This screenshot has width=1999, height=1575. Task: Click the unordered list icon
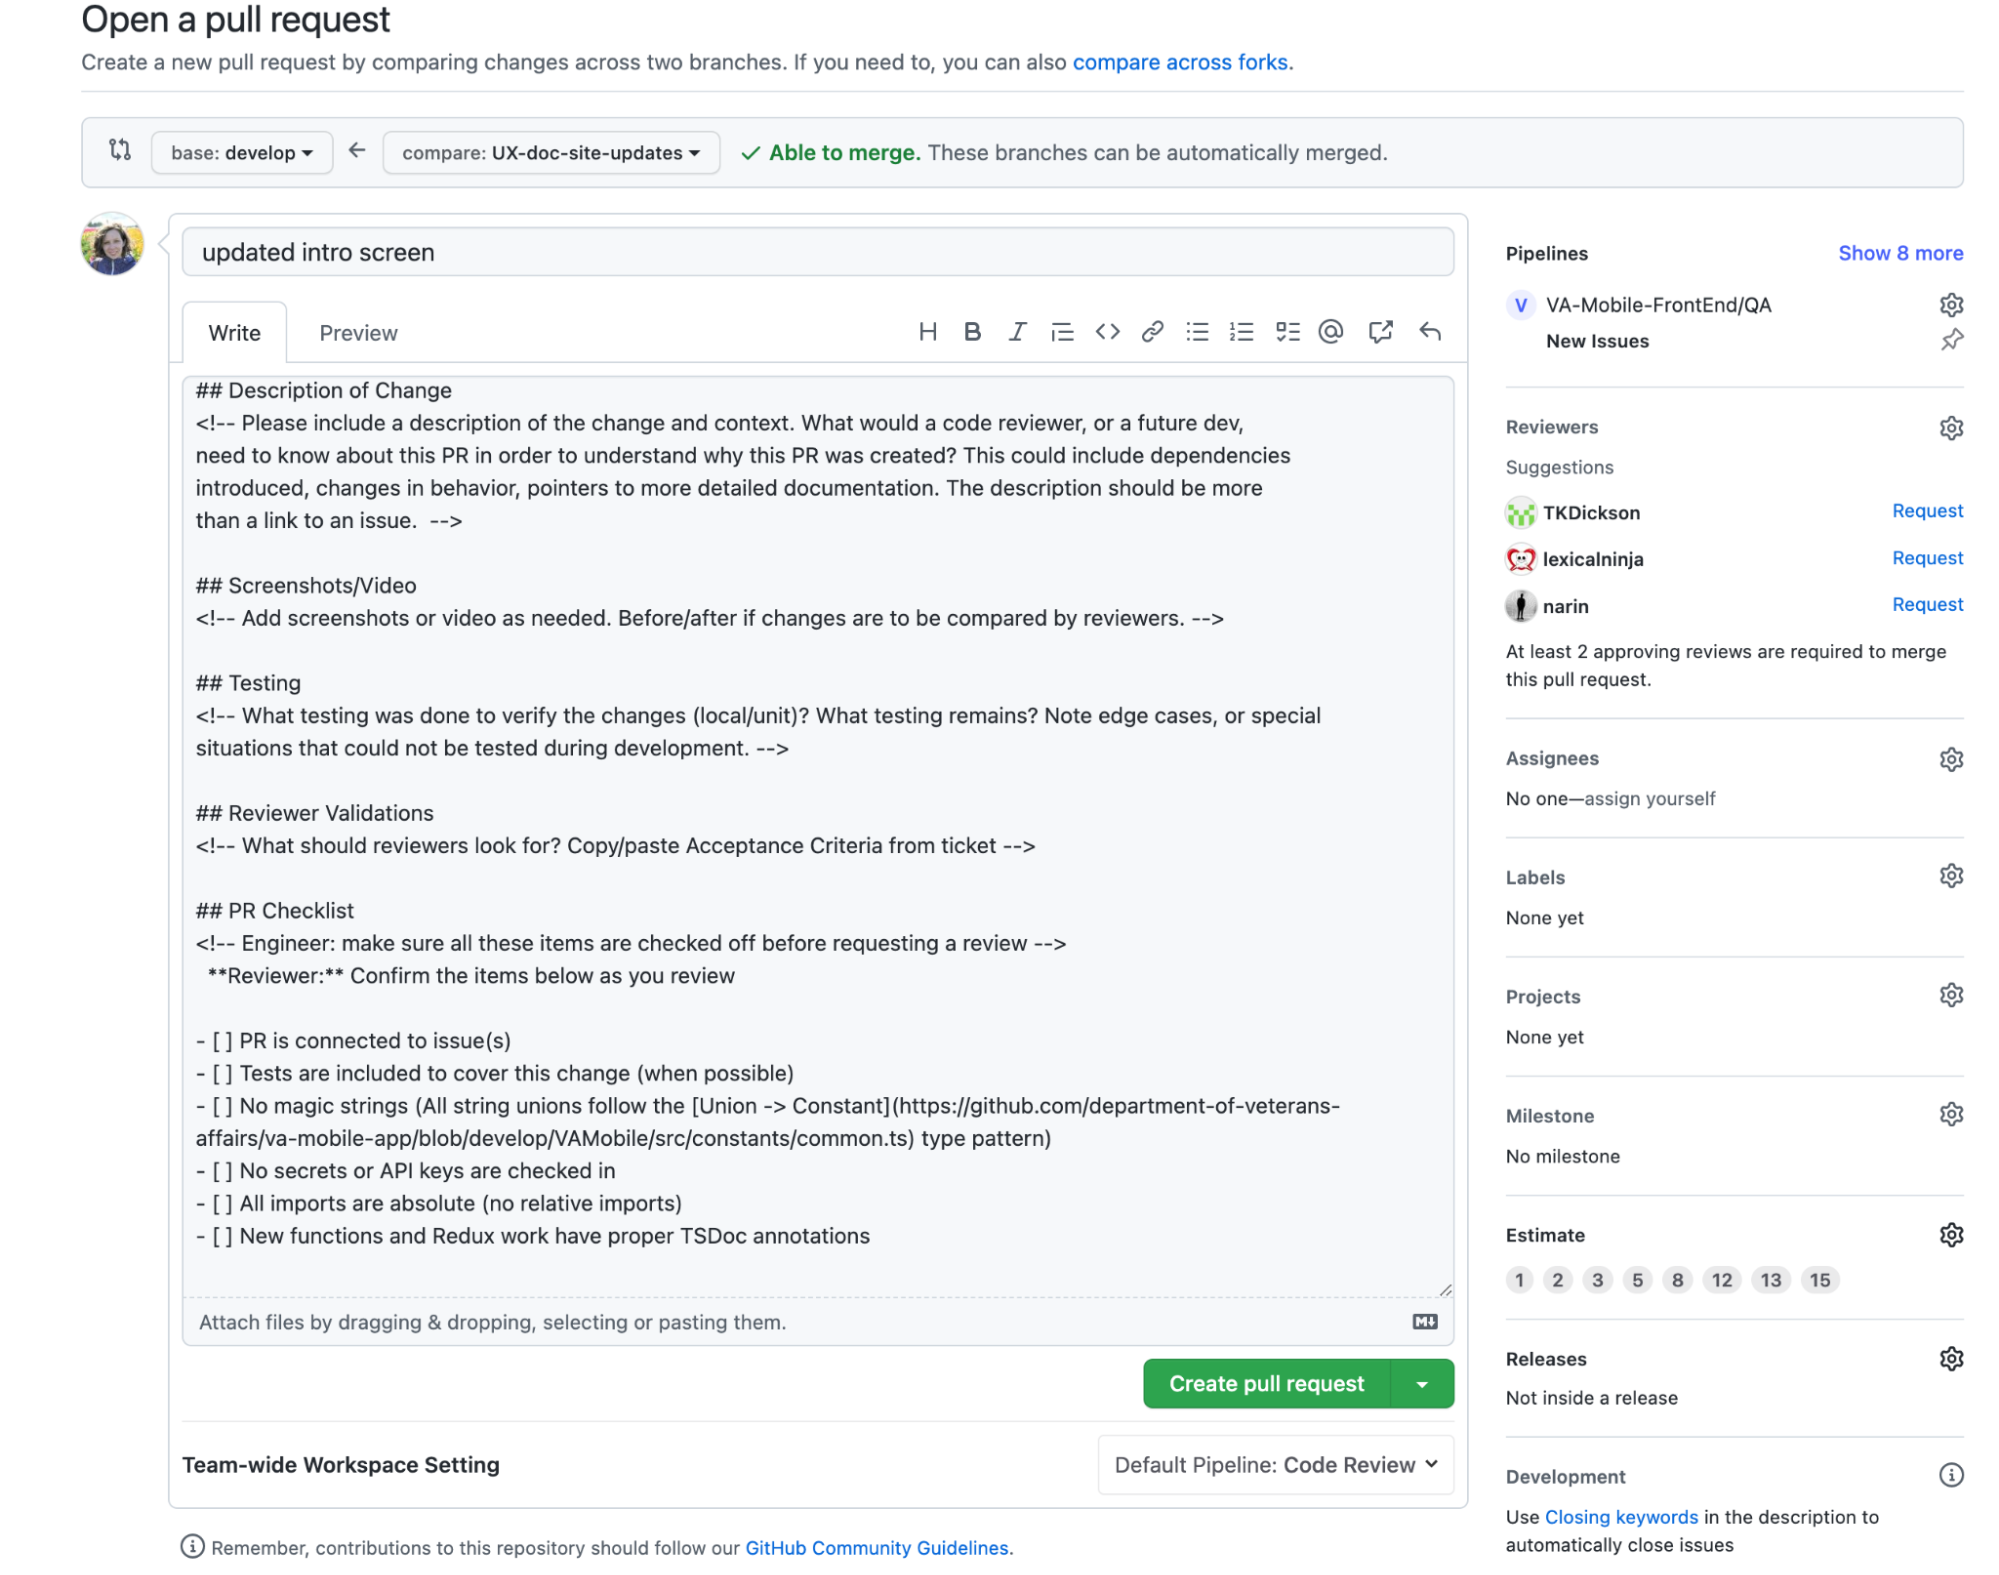point(1199,331)
